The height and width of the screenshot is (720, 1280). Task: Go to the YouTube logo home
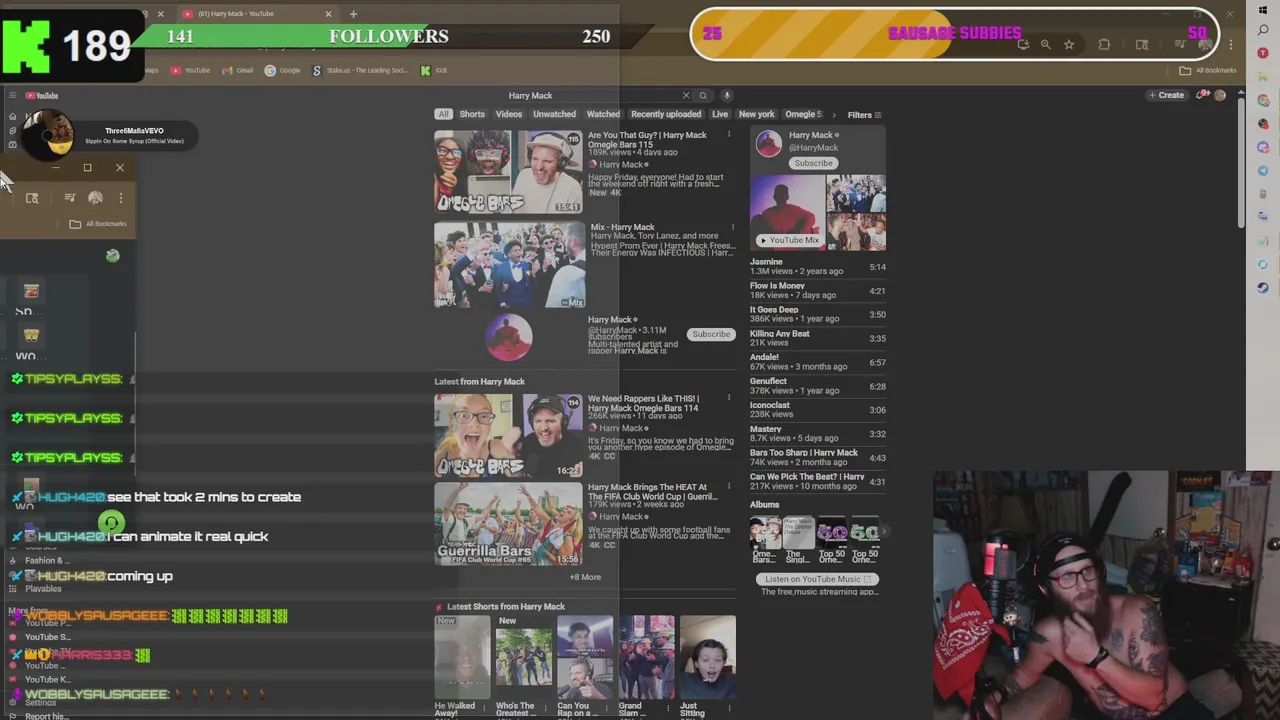[x=42, y=96]
